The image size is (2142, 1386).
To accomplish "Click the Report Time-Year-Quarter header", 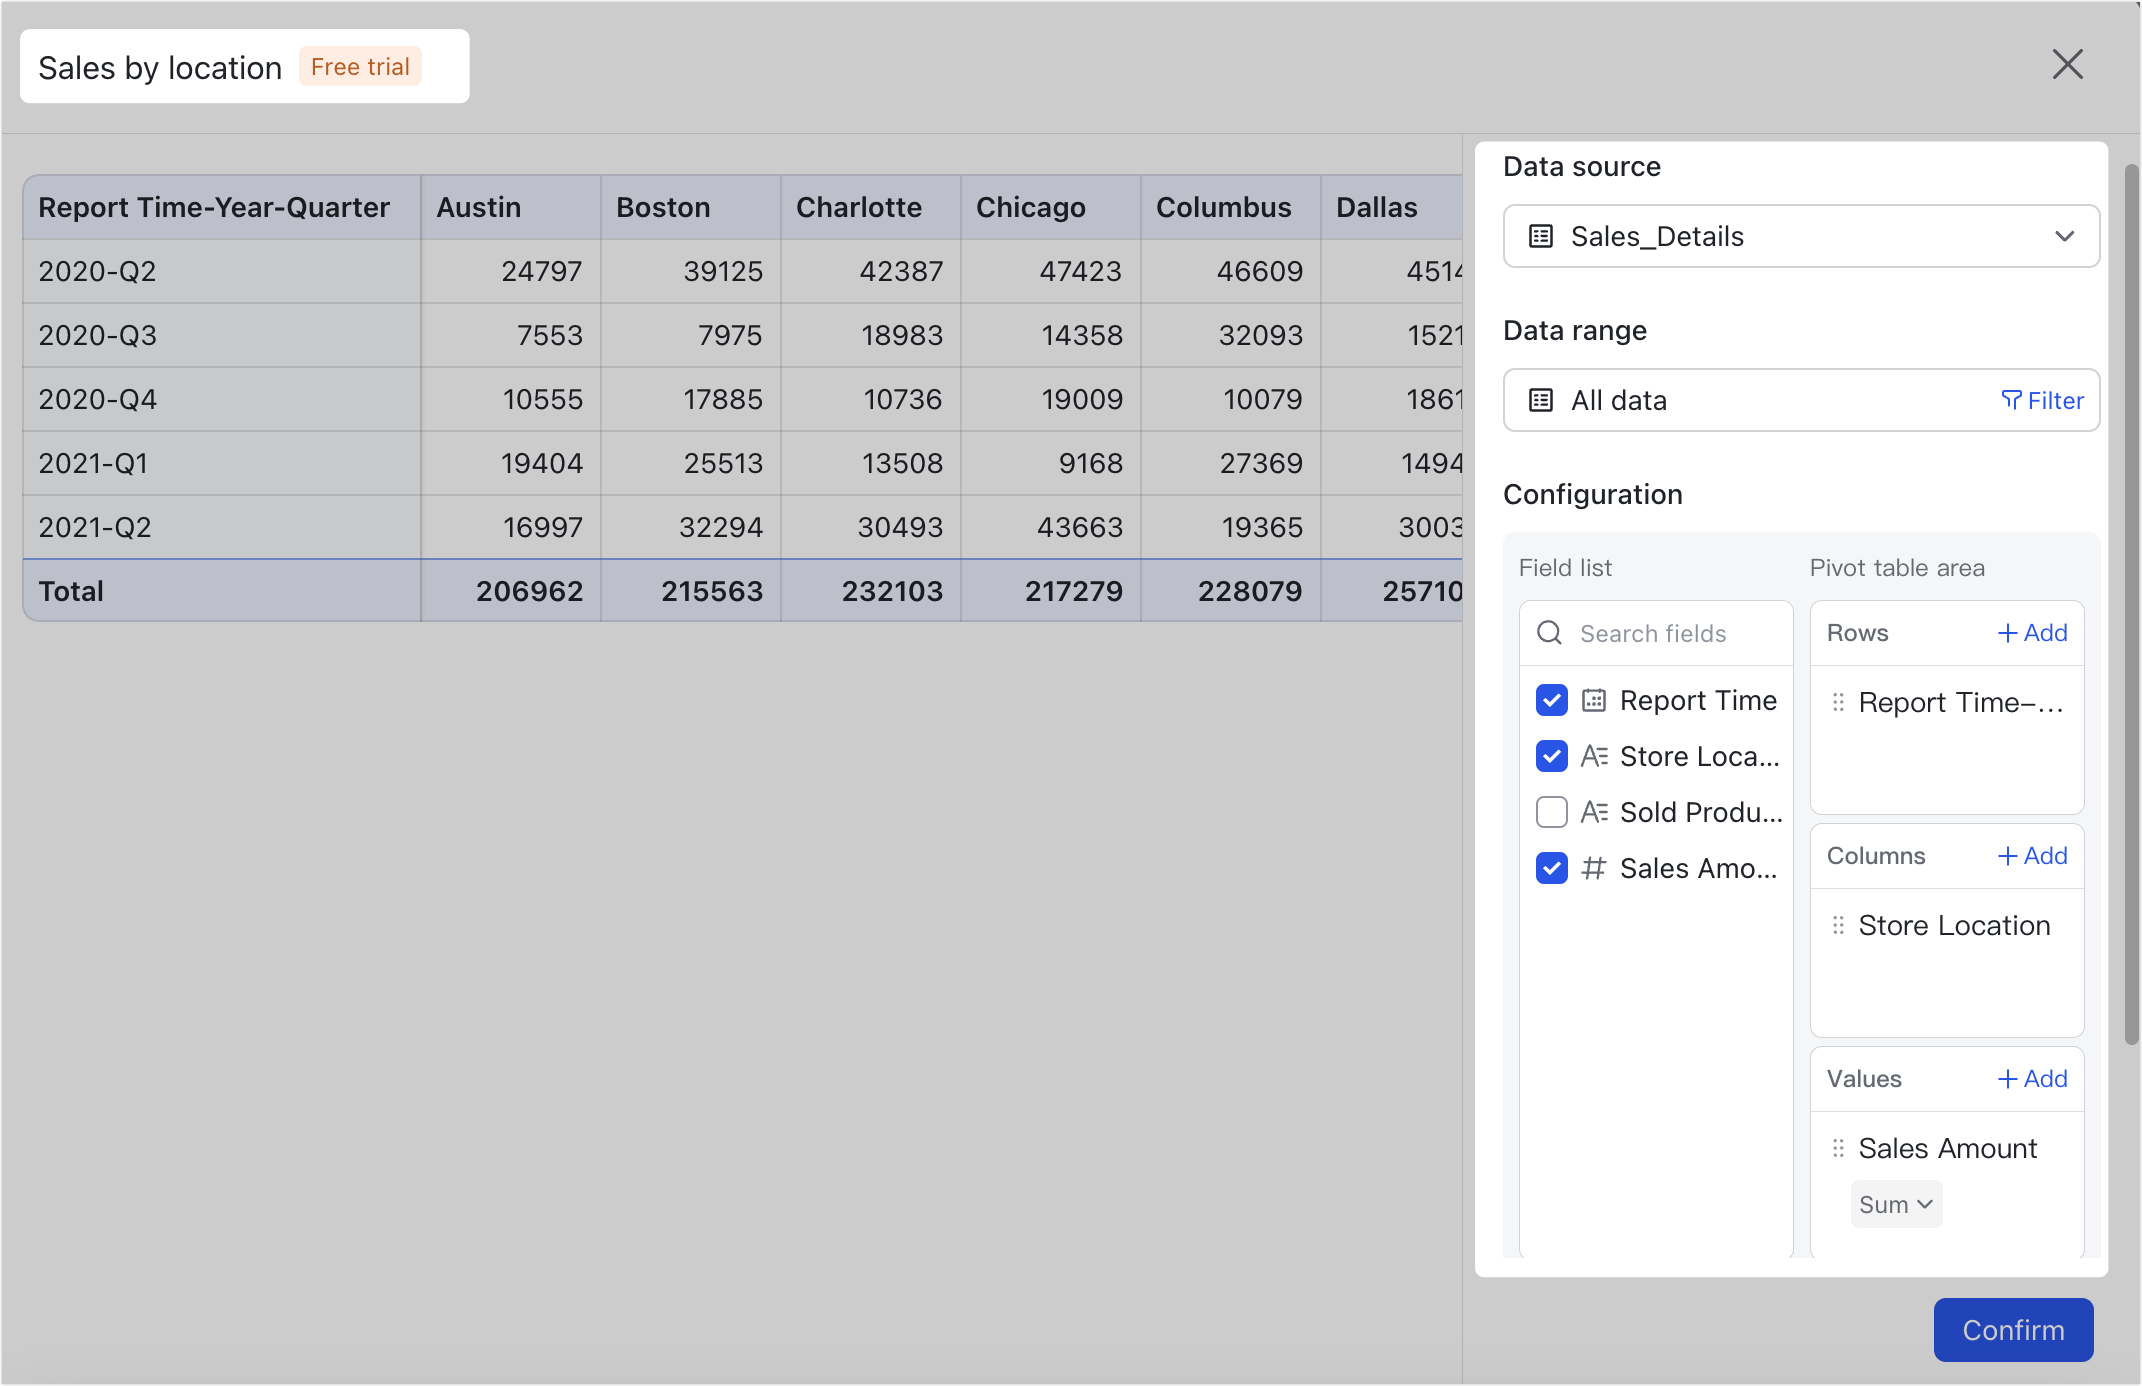I will (222, 207).
